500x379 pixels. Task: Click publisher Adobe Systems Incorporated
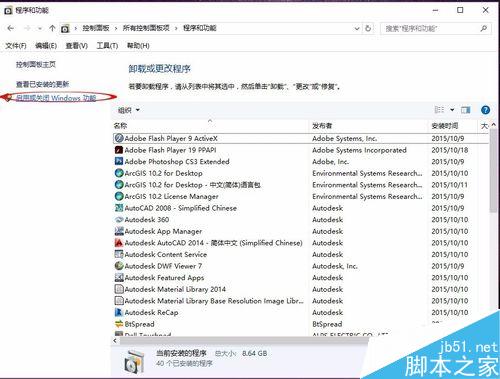(x=359, y=150)
